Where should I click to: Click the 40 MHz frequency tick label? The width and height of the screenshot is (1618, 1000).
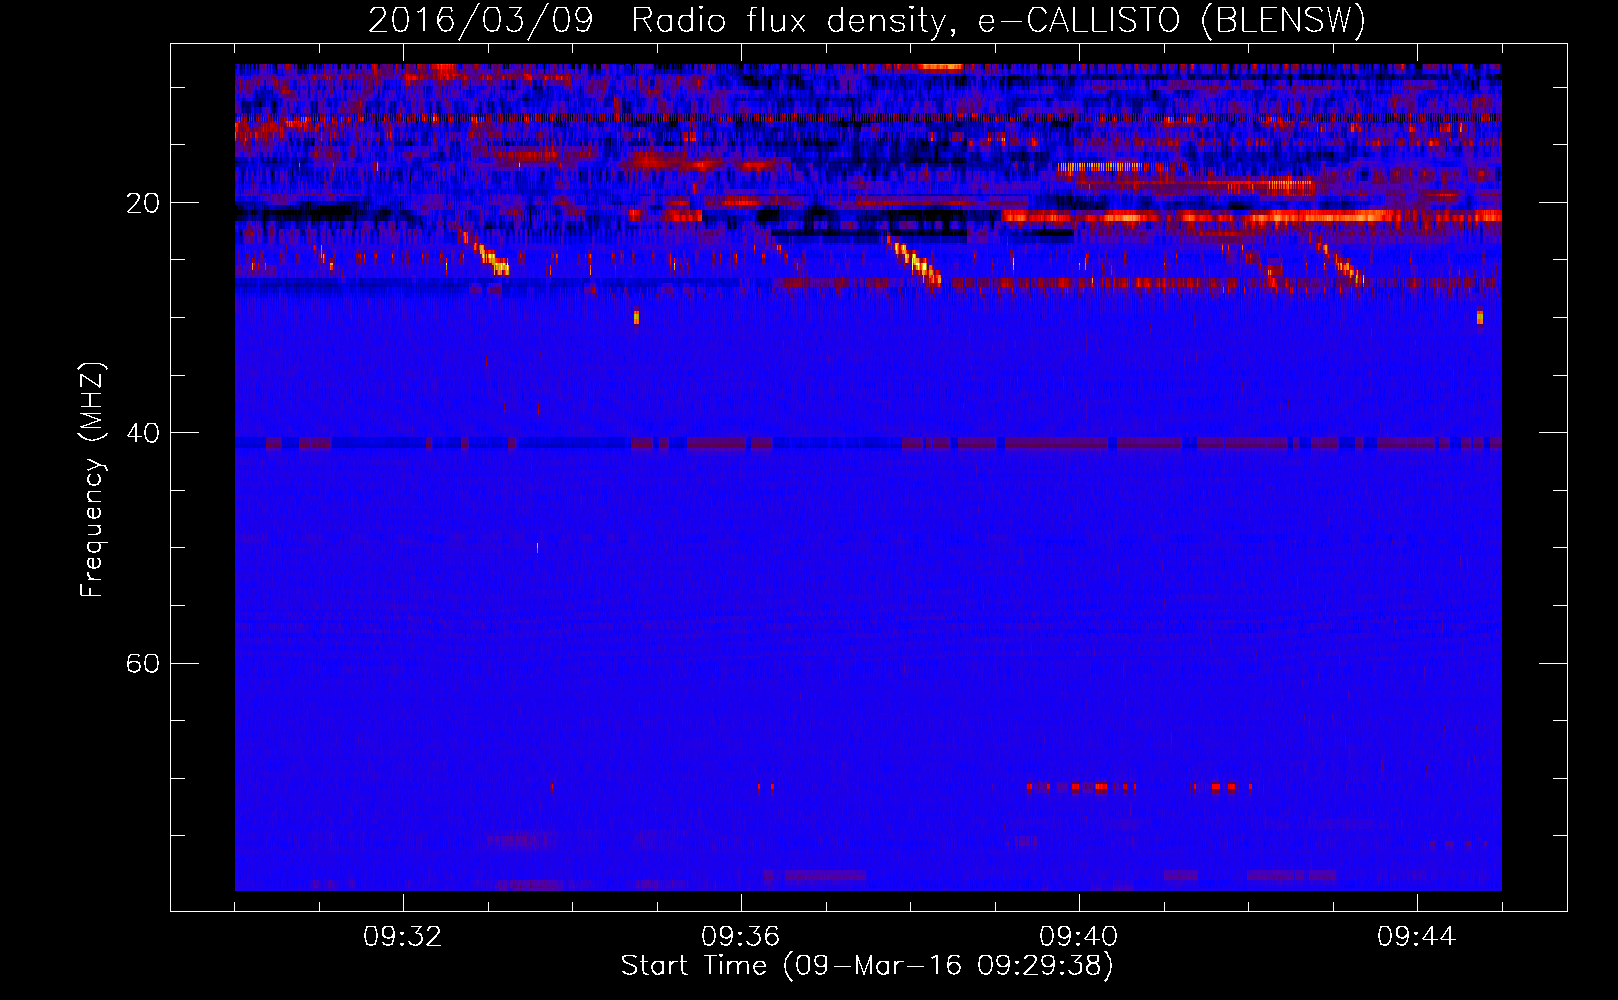click(x=143, y=433)
